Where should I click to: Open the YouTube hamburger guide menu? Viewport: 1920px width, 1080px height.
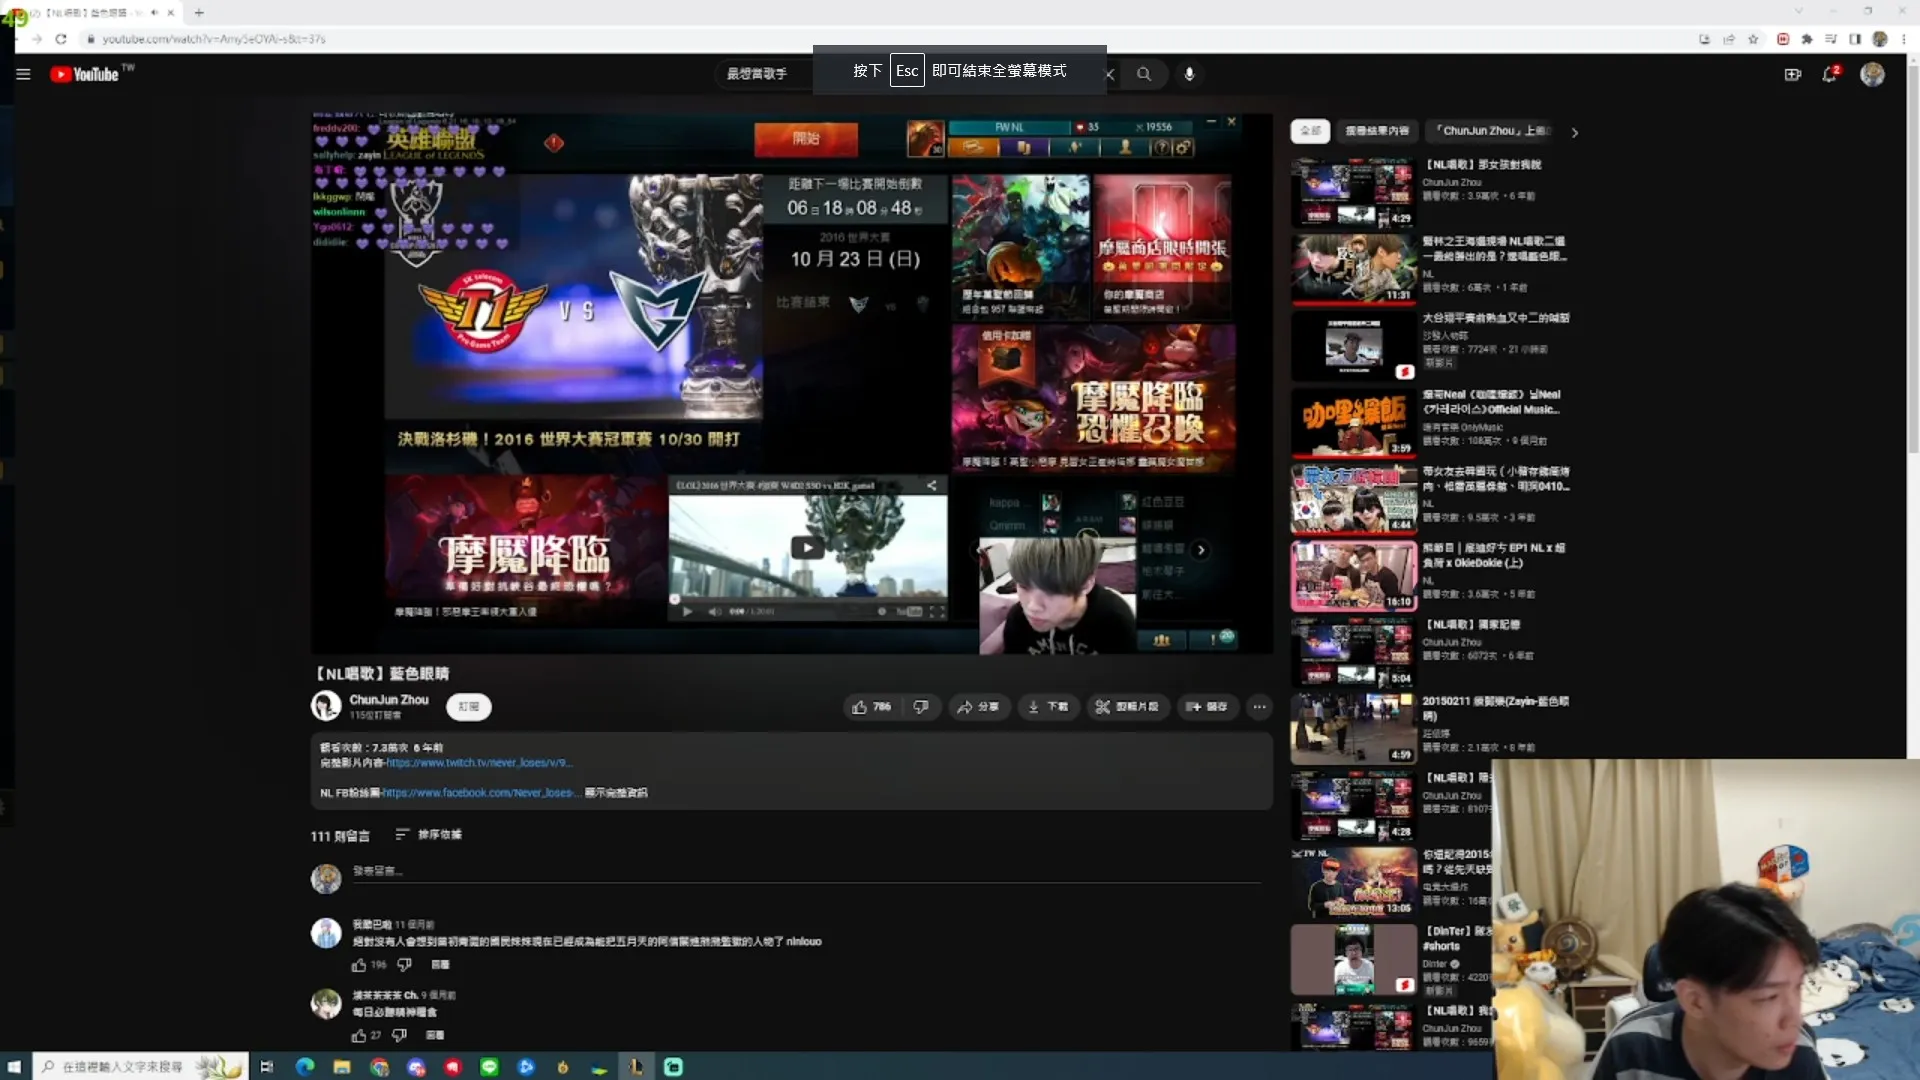23,74
